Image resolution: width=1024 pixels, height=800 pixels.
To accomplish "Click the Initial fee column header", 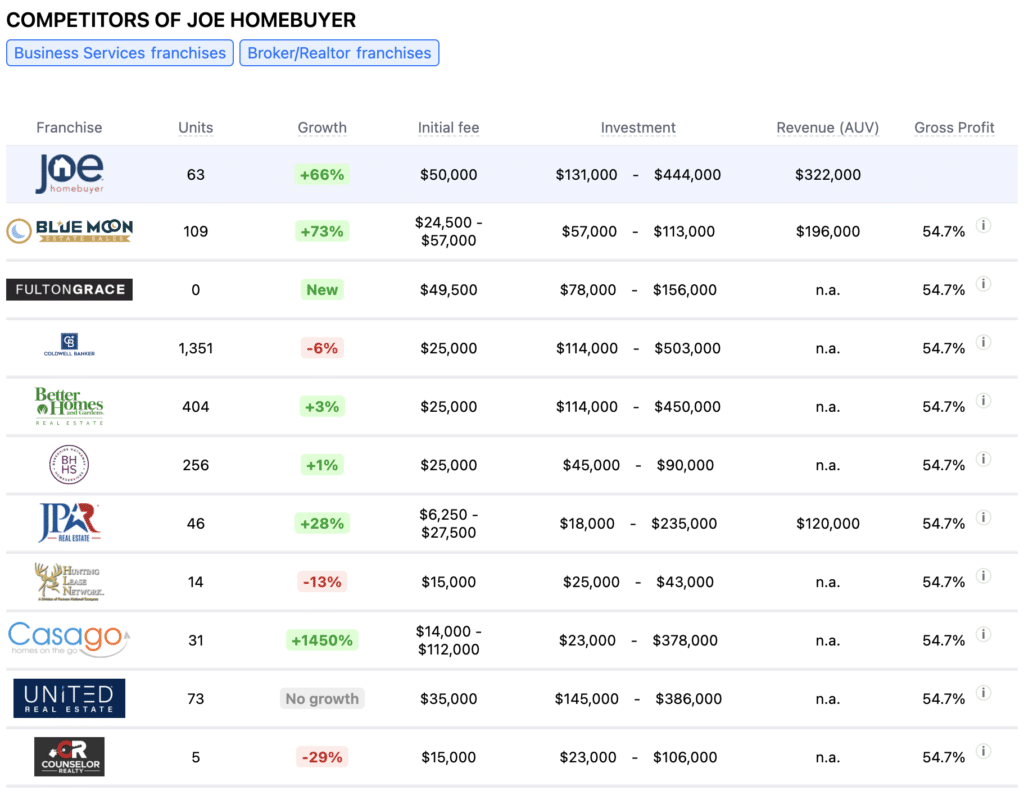I will pyautogui.click(x=449, y=127).
